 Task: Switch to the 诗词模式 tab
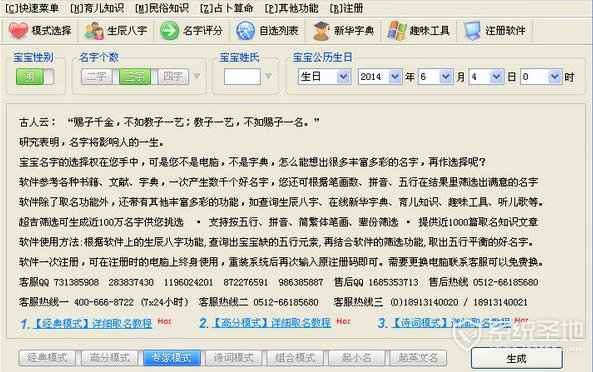coord(233,358)
